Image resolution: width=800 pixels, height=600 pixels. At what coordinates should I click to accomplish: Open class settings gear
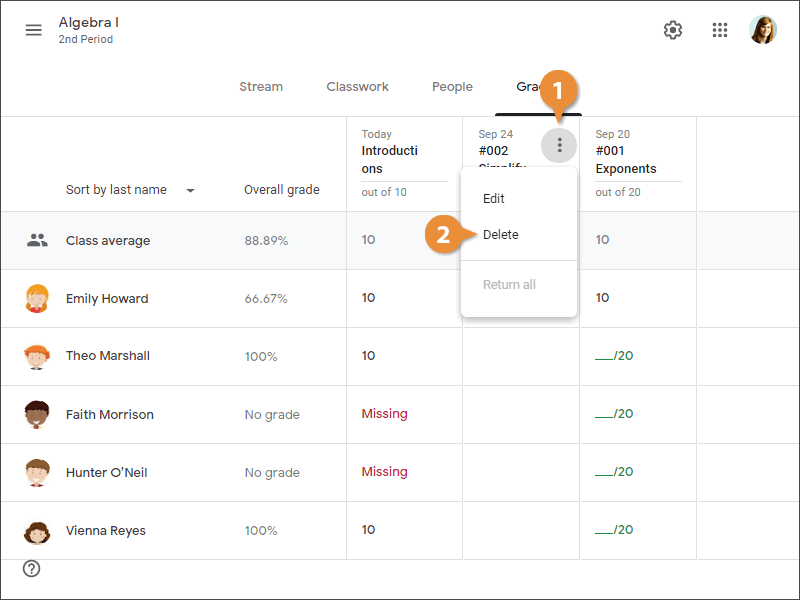(x=673, y=30)
